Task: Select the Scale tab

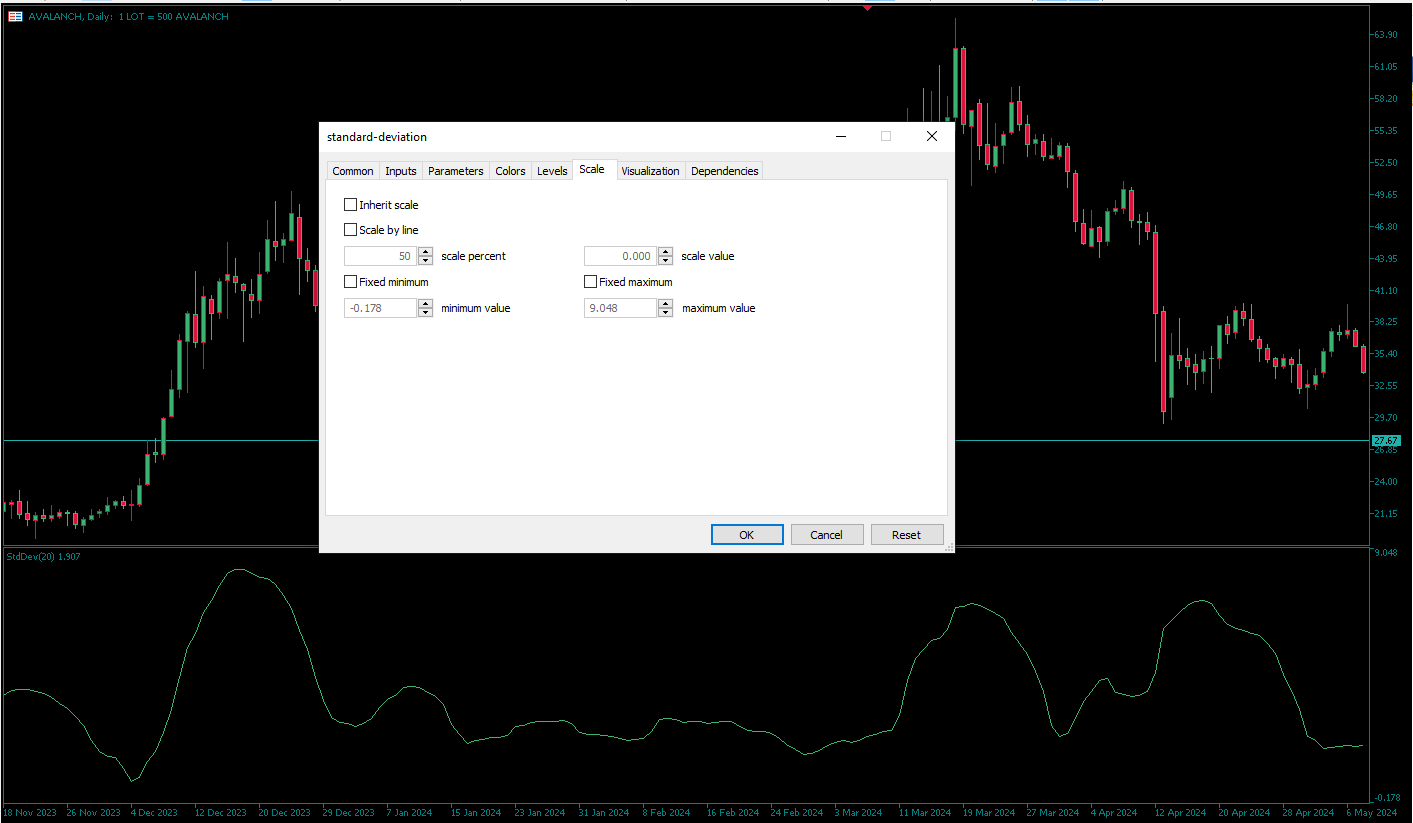Action: tap(592, 170)
